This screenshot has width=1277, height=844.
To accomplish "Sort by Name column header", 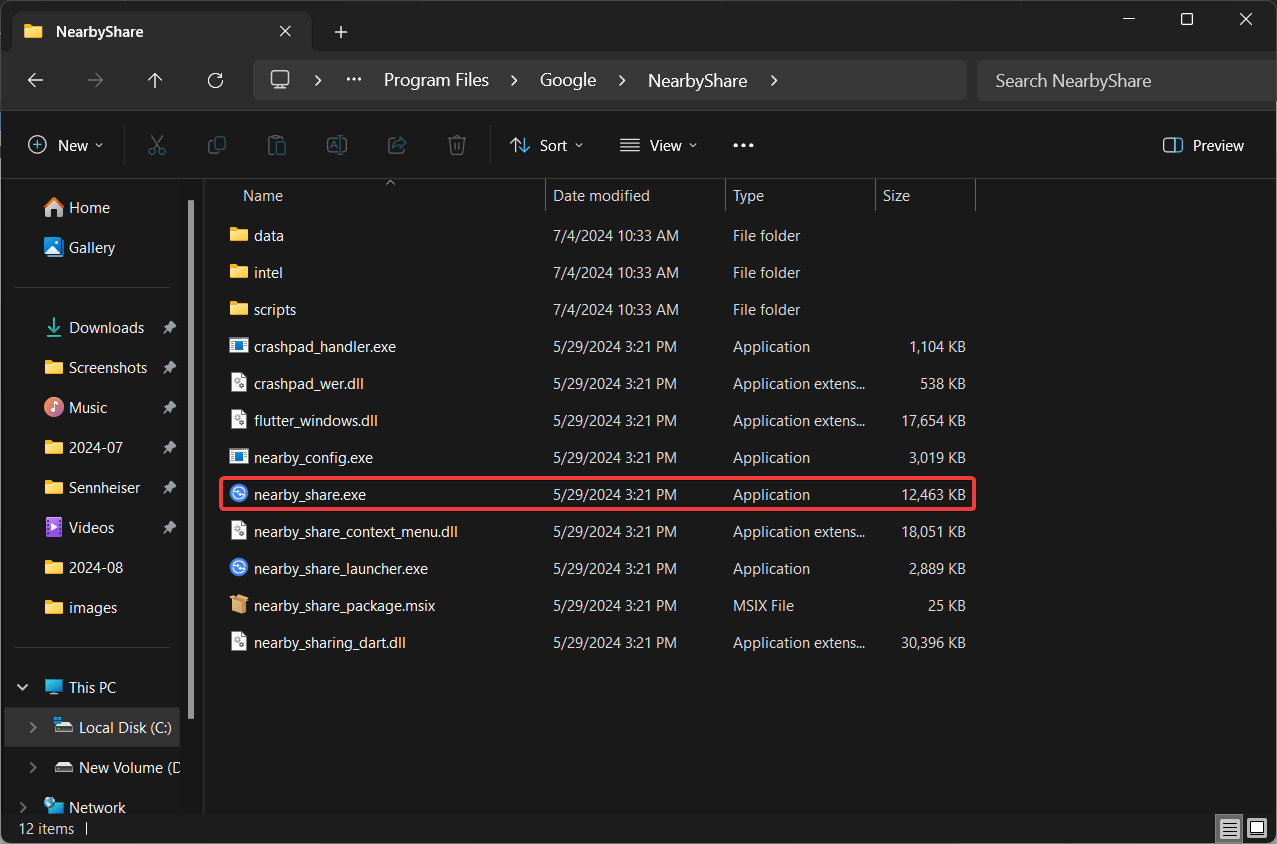I will pyautogui.click(x=263, y=196).
